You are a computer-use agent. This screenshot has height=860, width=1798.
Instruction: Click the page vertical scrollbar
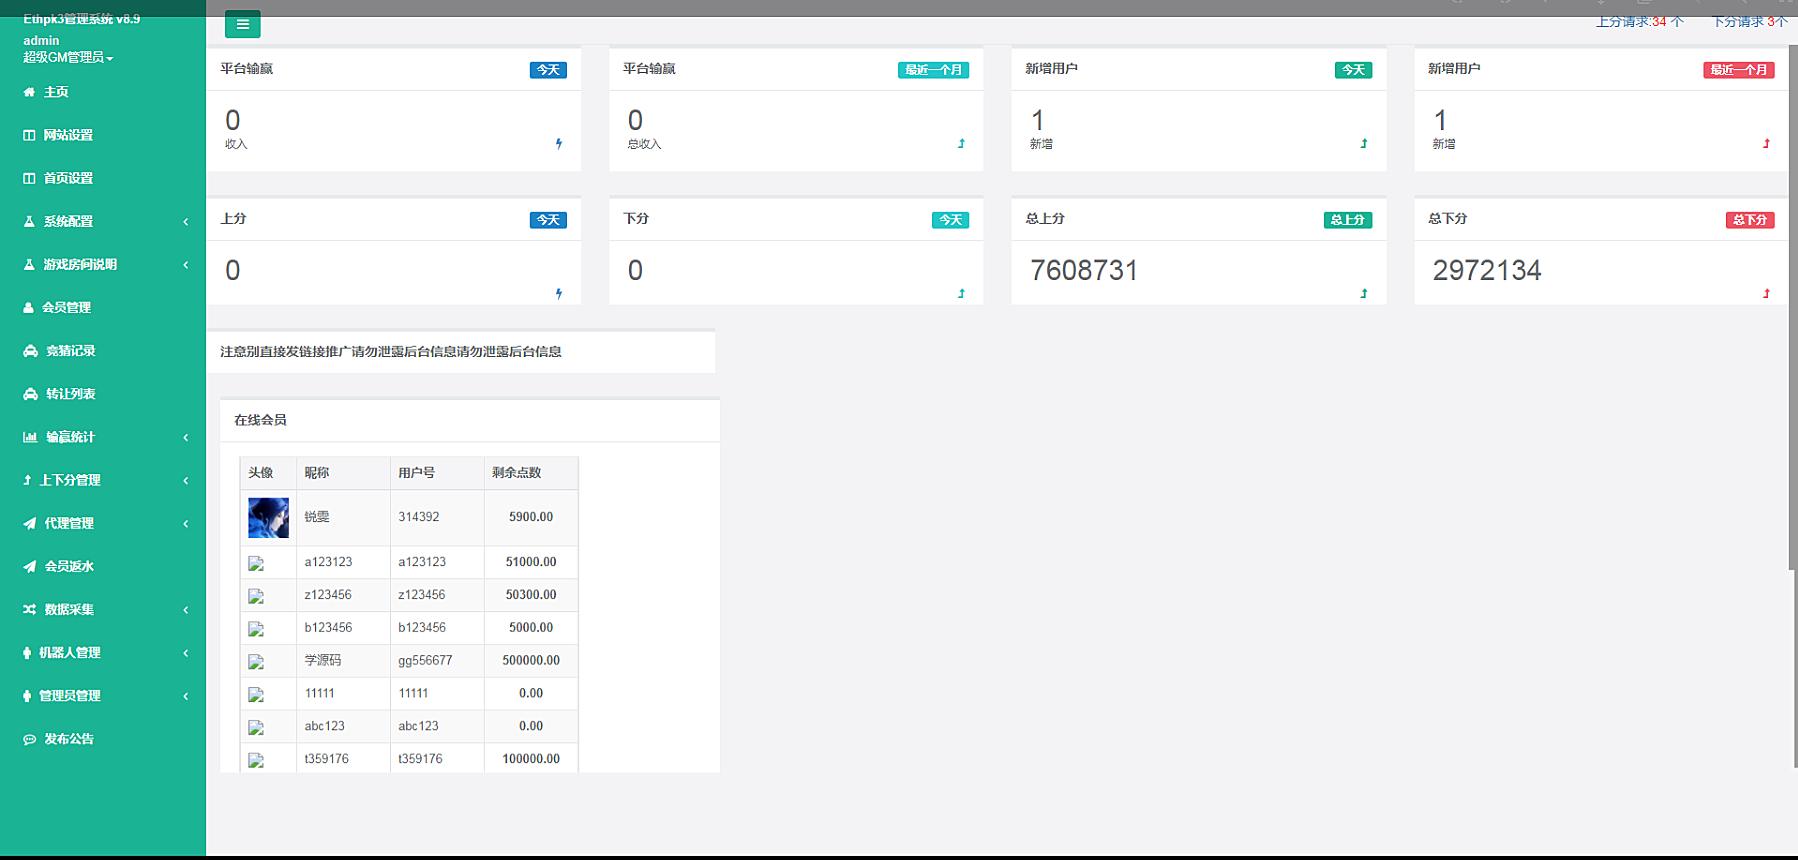[x=1792, y=300]
